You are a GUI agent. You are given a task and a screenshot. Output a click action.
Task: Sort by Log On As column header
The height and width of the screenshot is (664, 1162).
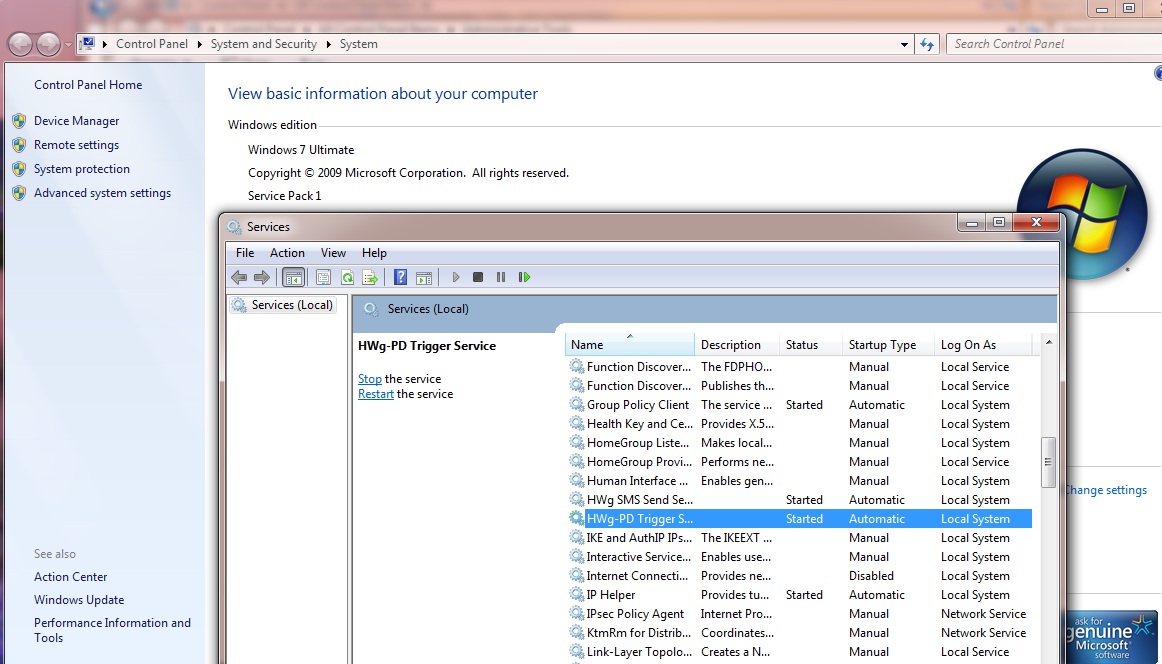point(983,345)
